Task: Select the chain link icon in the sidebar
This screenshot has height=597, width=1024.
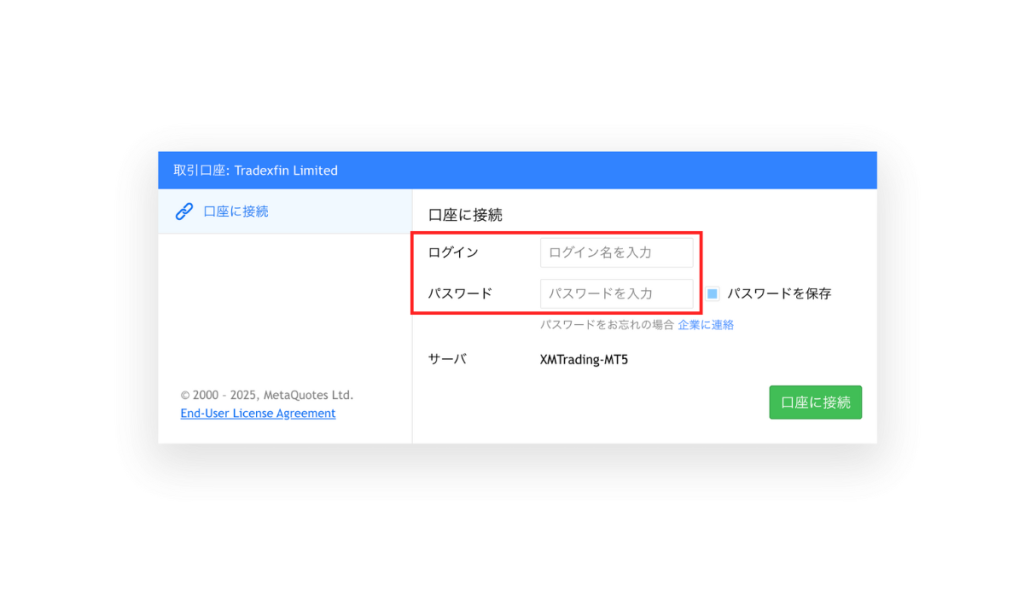Action: 184,212
